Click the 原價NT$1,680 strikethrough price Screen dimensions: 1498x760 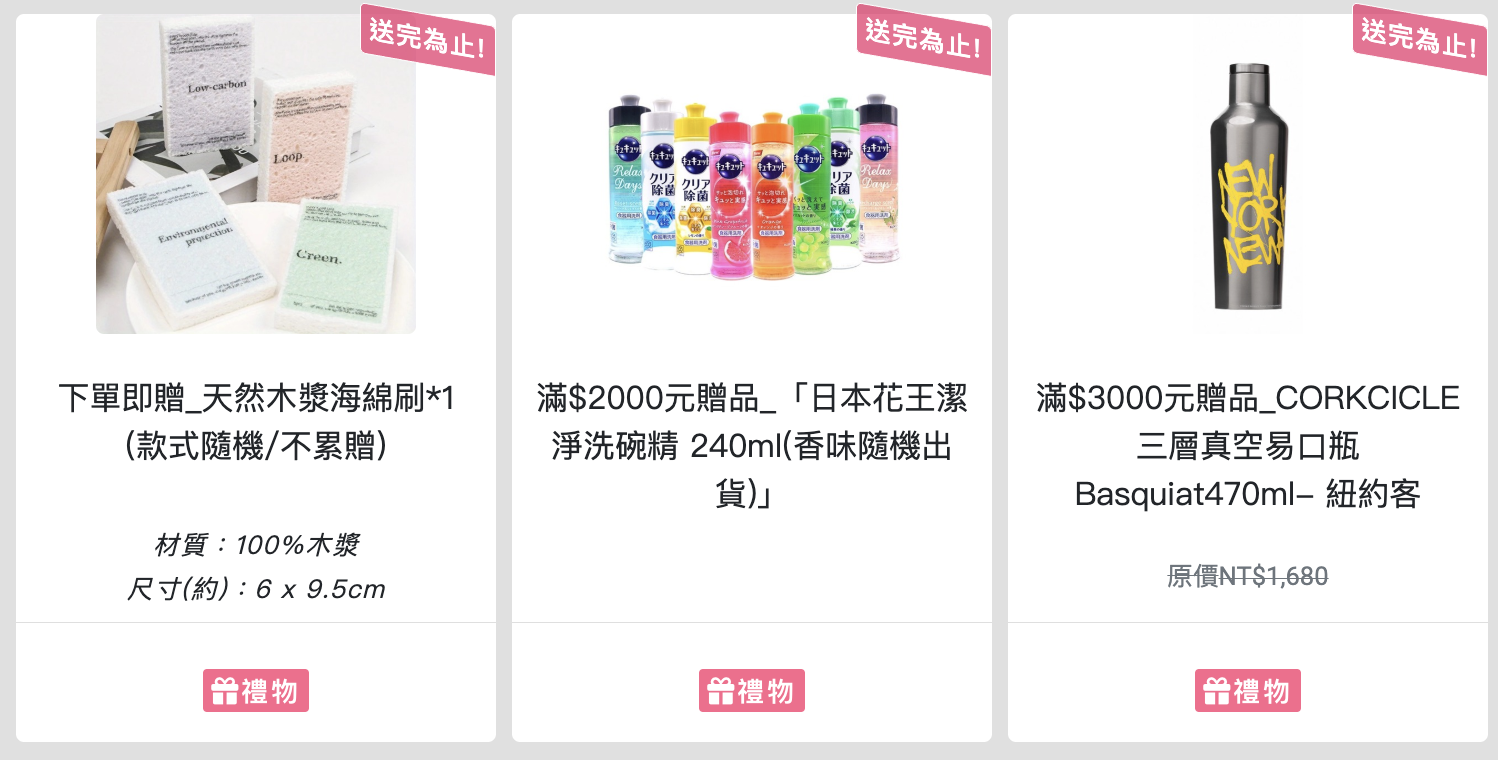pyautogui.click(x=1248, y=576)
